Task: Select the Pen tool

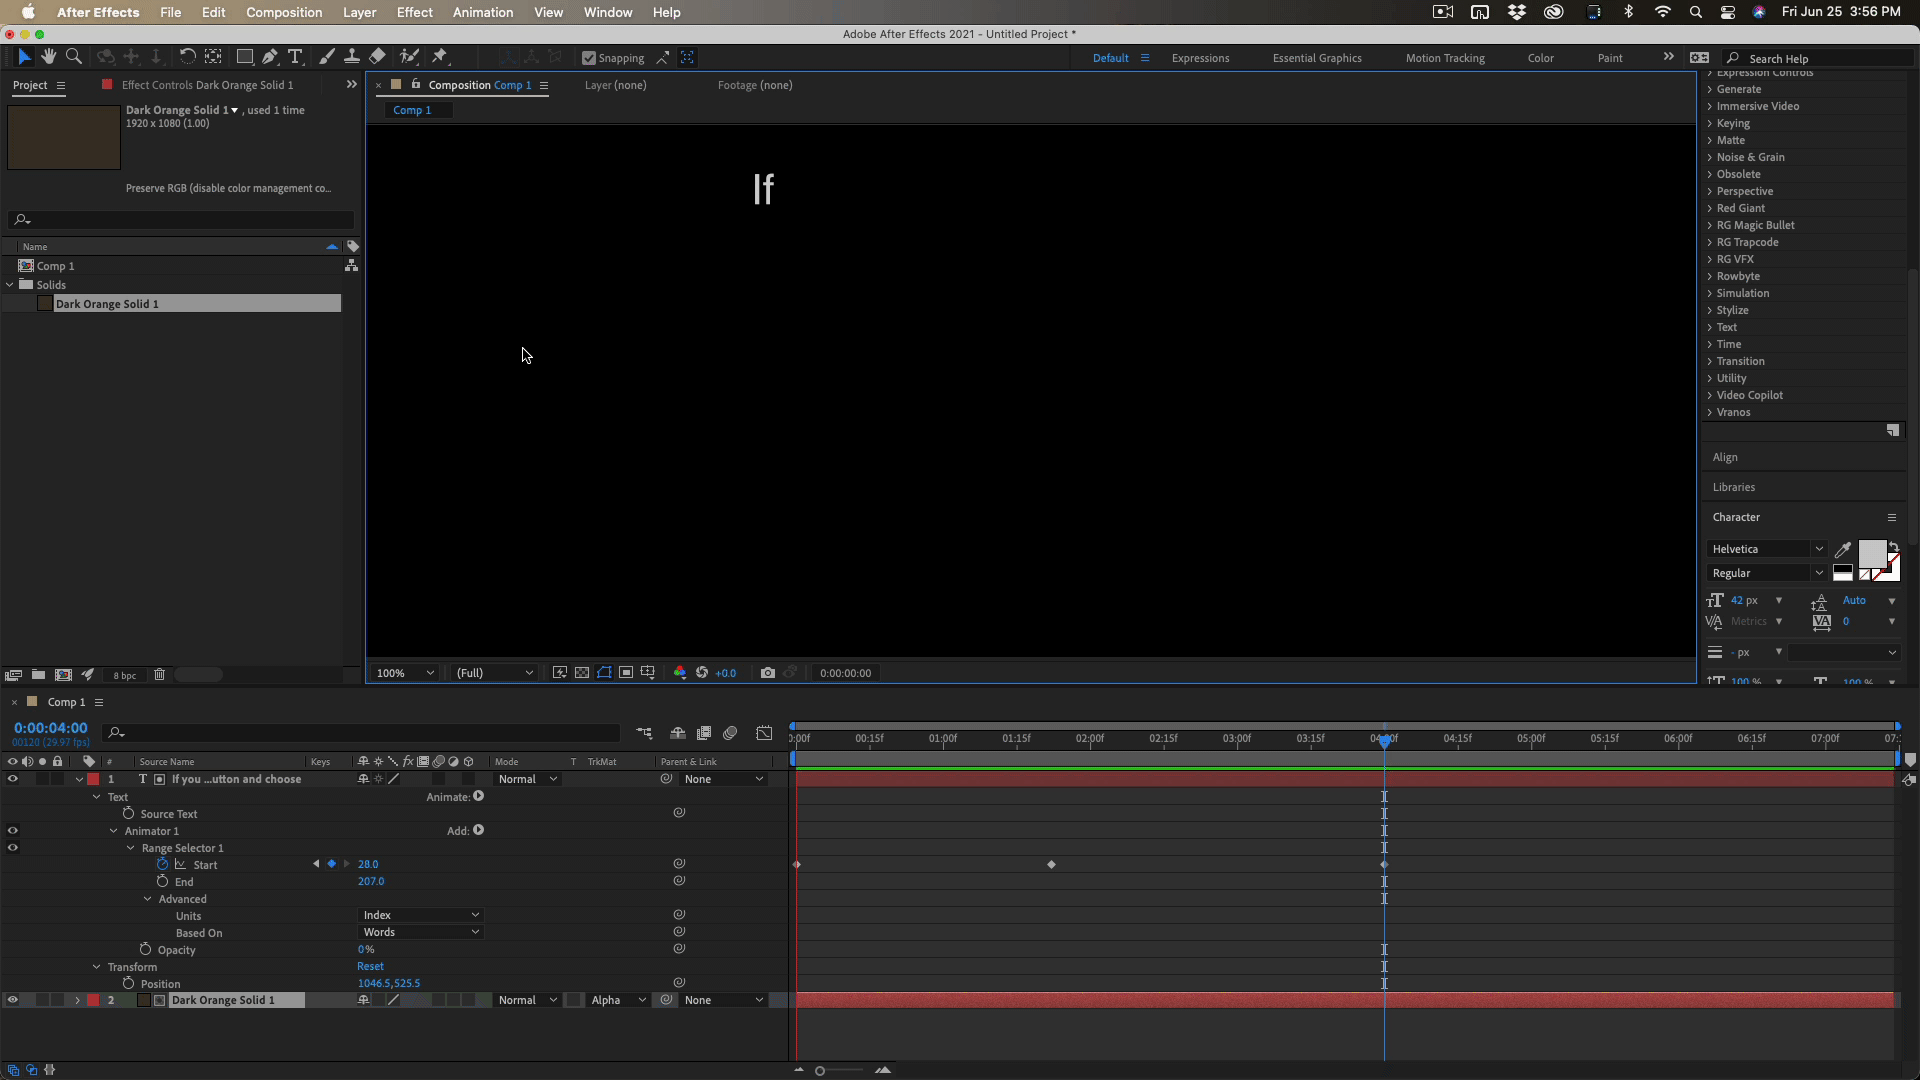Action: coord(270,57)
